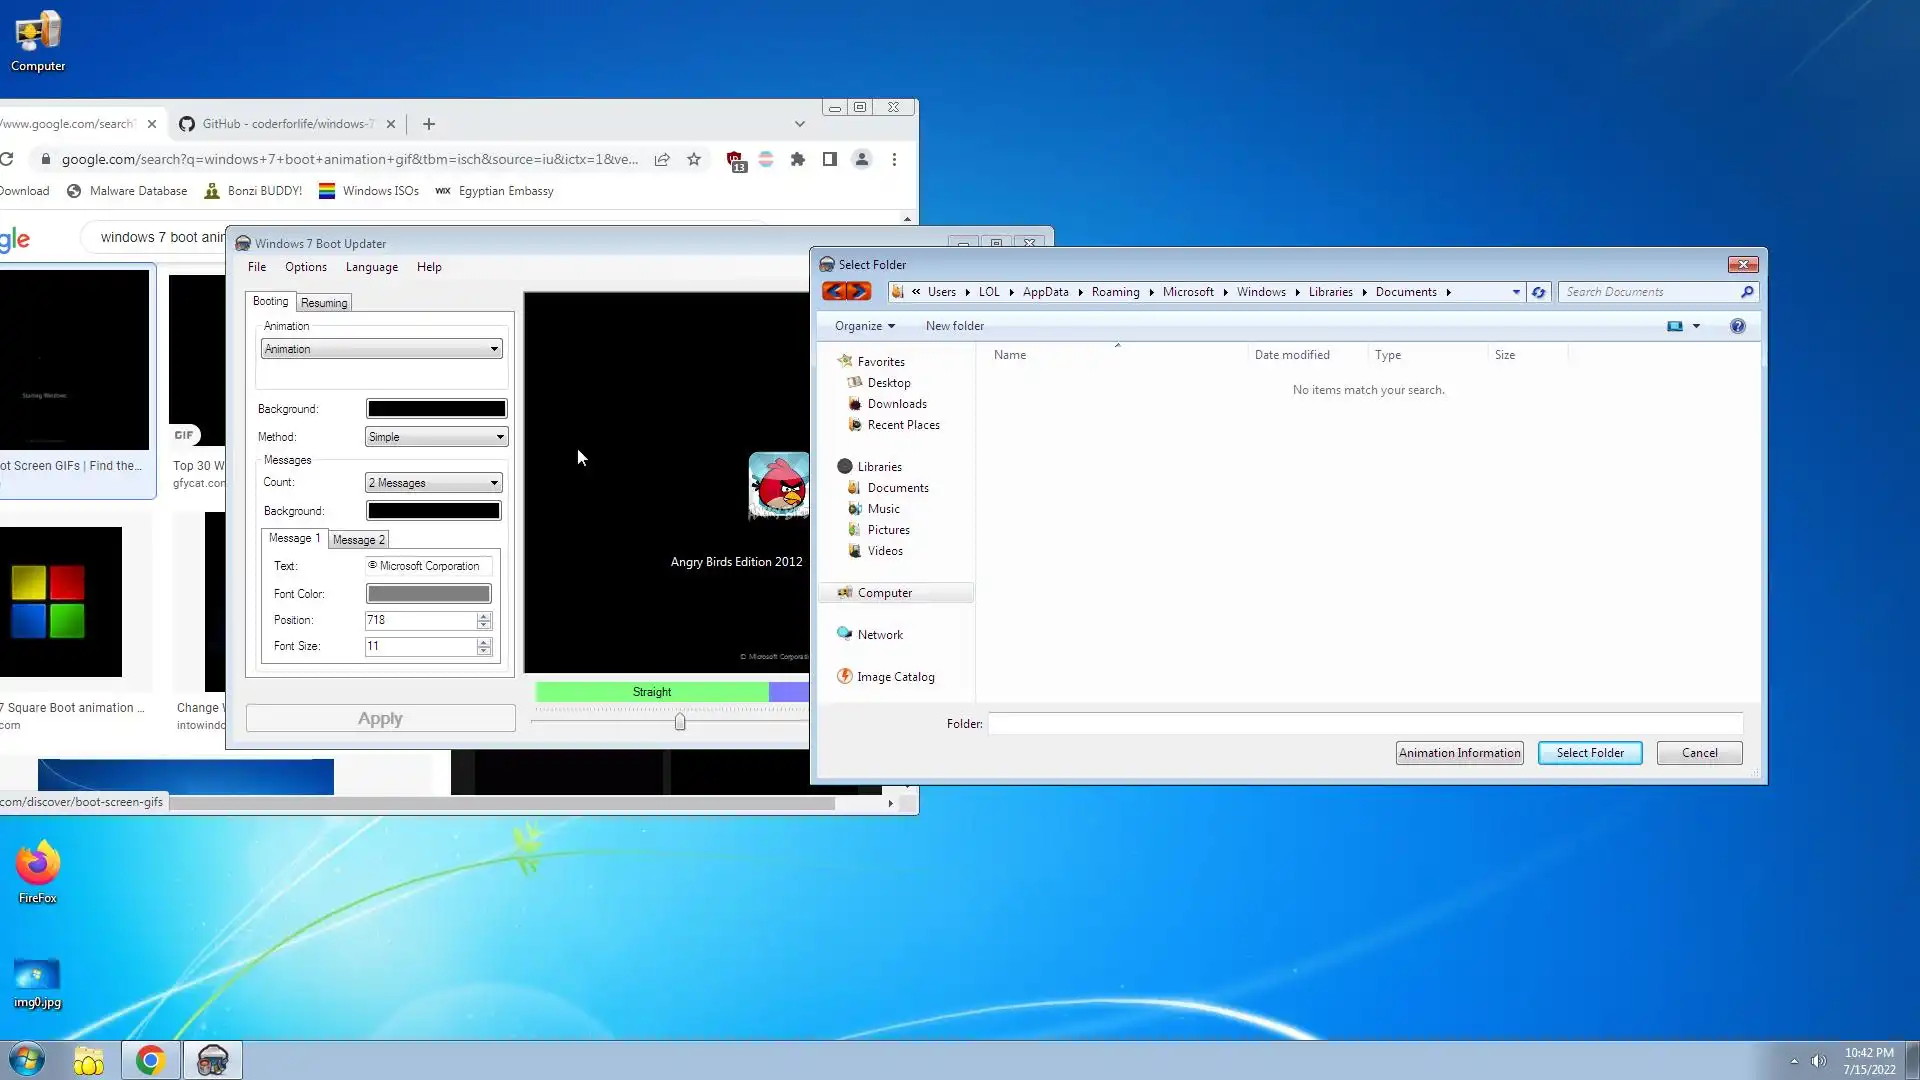Click Windows 7 Boot Updater taskbar icon
Viewport: 1920px width, 1080px height.
(x=213, y=1060)
